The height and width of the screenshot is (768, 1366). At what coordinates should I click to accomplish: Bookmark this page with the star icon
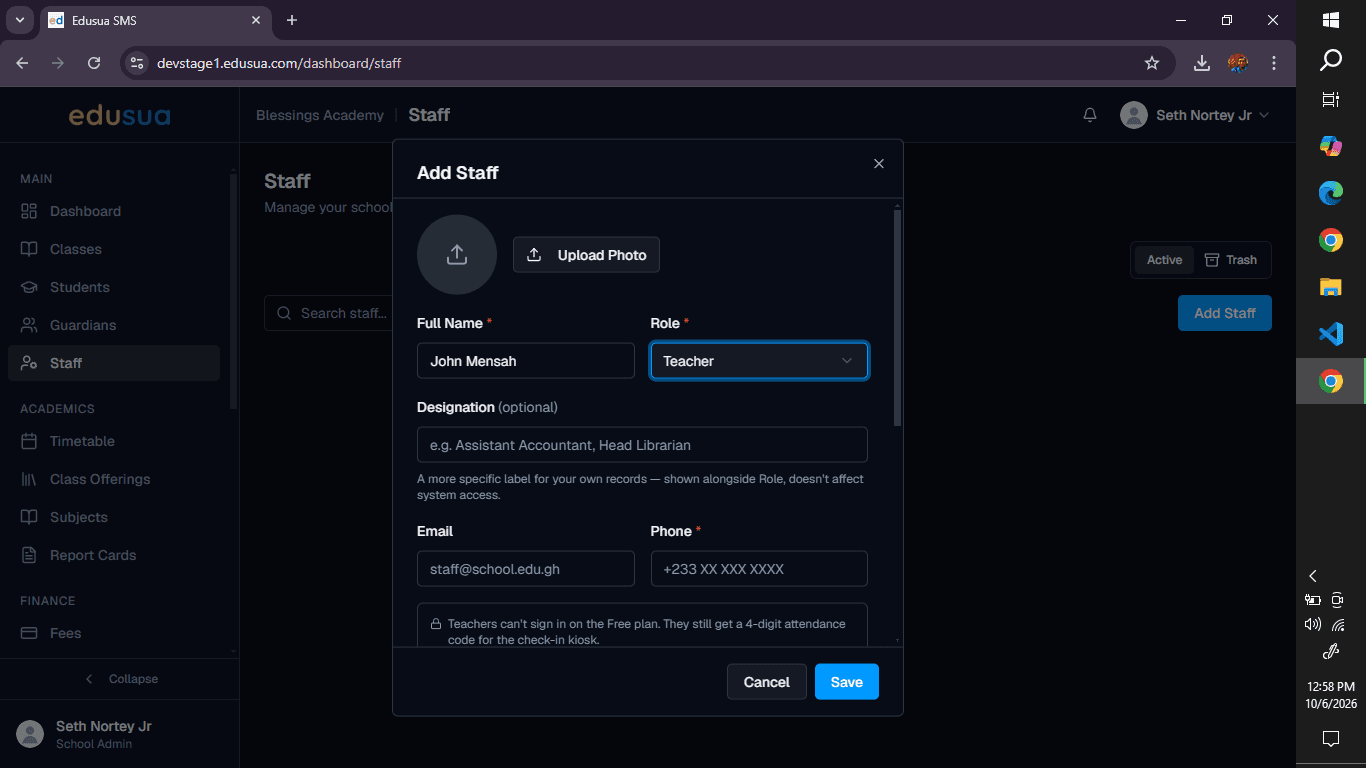tap(1152, 63)
